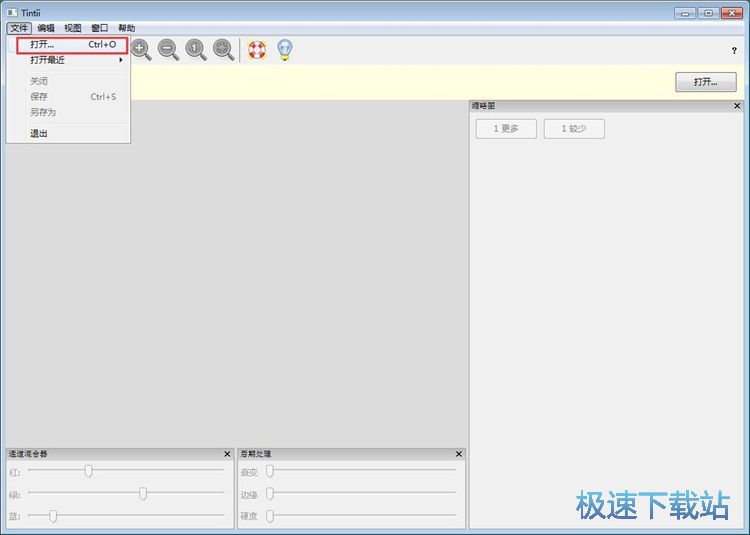Open help via the lifebuoy icon
750x535 pixels.
coord(257,50)
